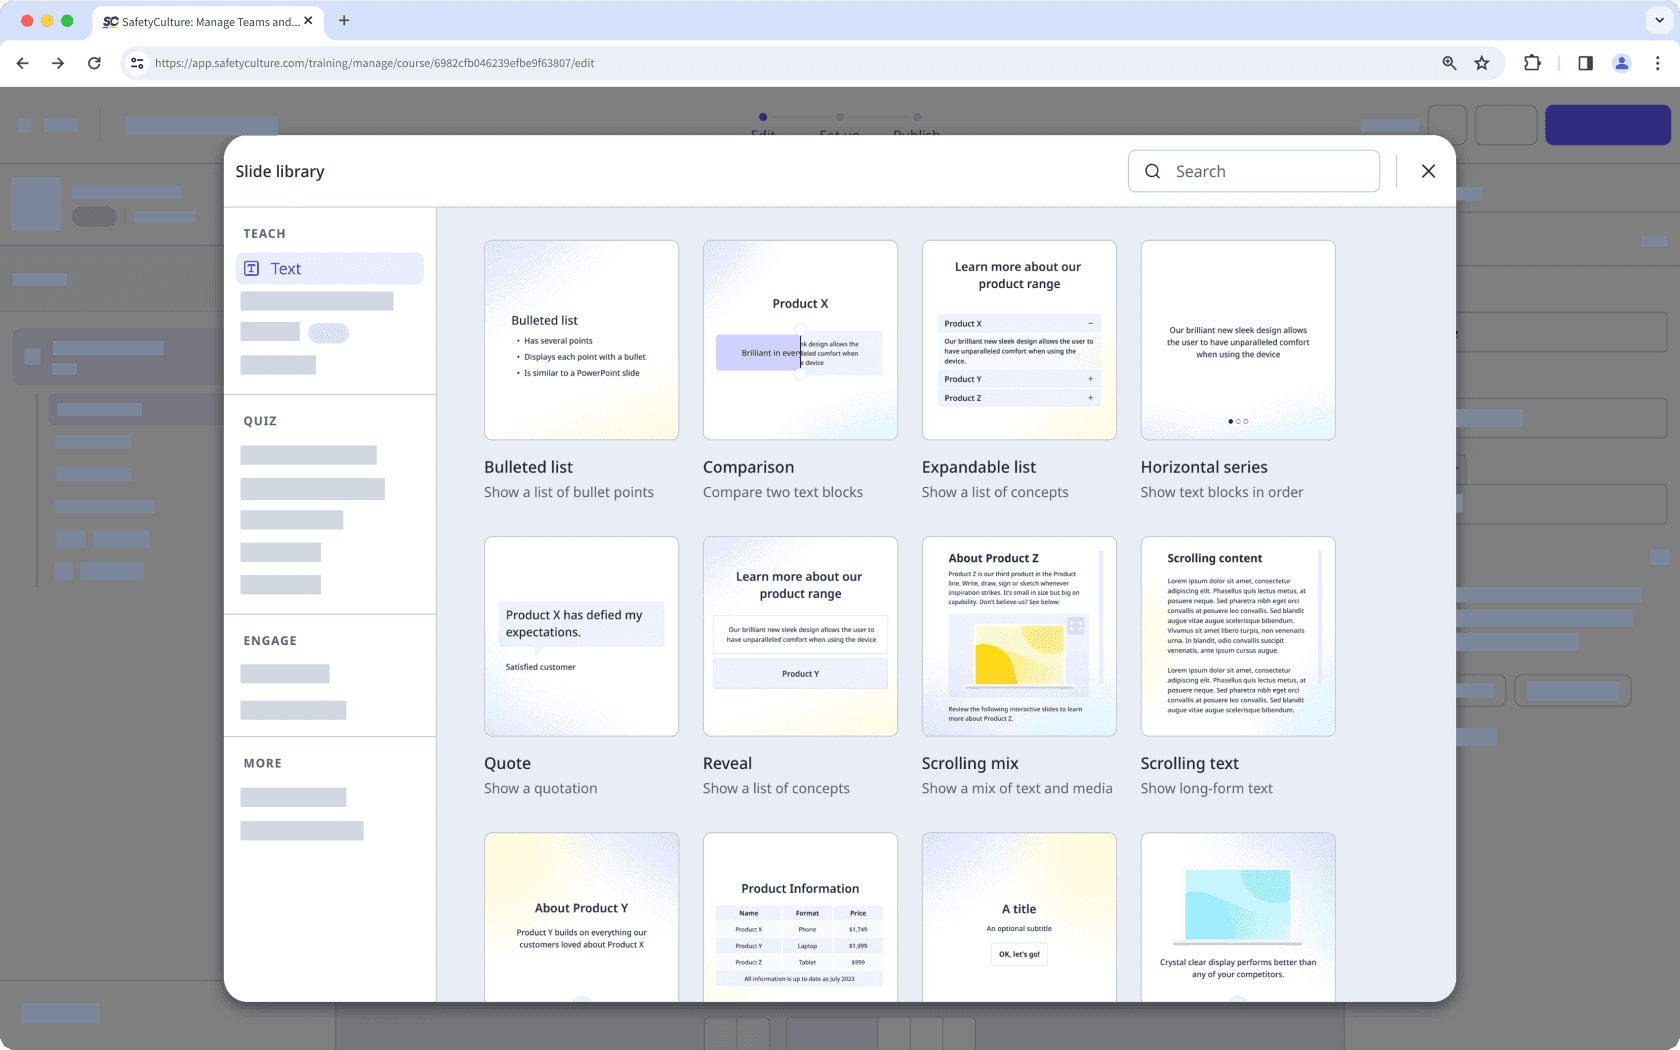Open the browser profile avatar
Image resolution: width=1680 pixels, height=1050 pixels.
pos(1621,62)
